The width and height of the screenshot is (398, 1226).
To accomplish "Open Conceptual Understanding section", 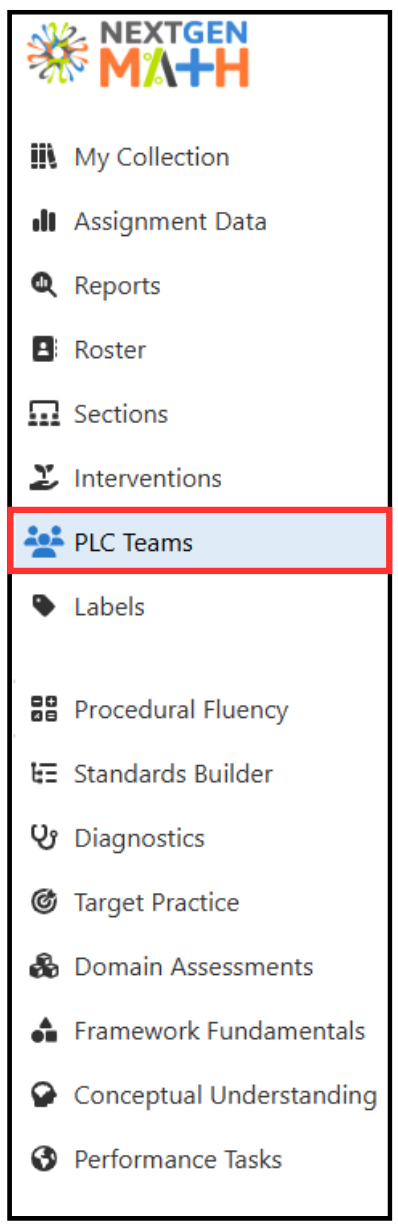I will pos(225,1096).
